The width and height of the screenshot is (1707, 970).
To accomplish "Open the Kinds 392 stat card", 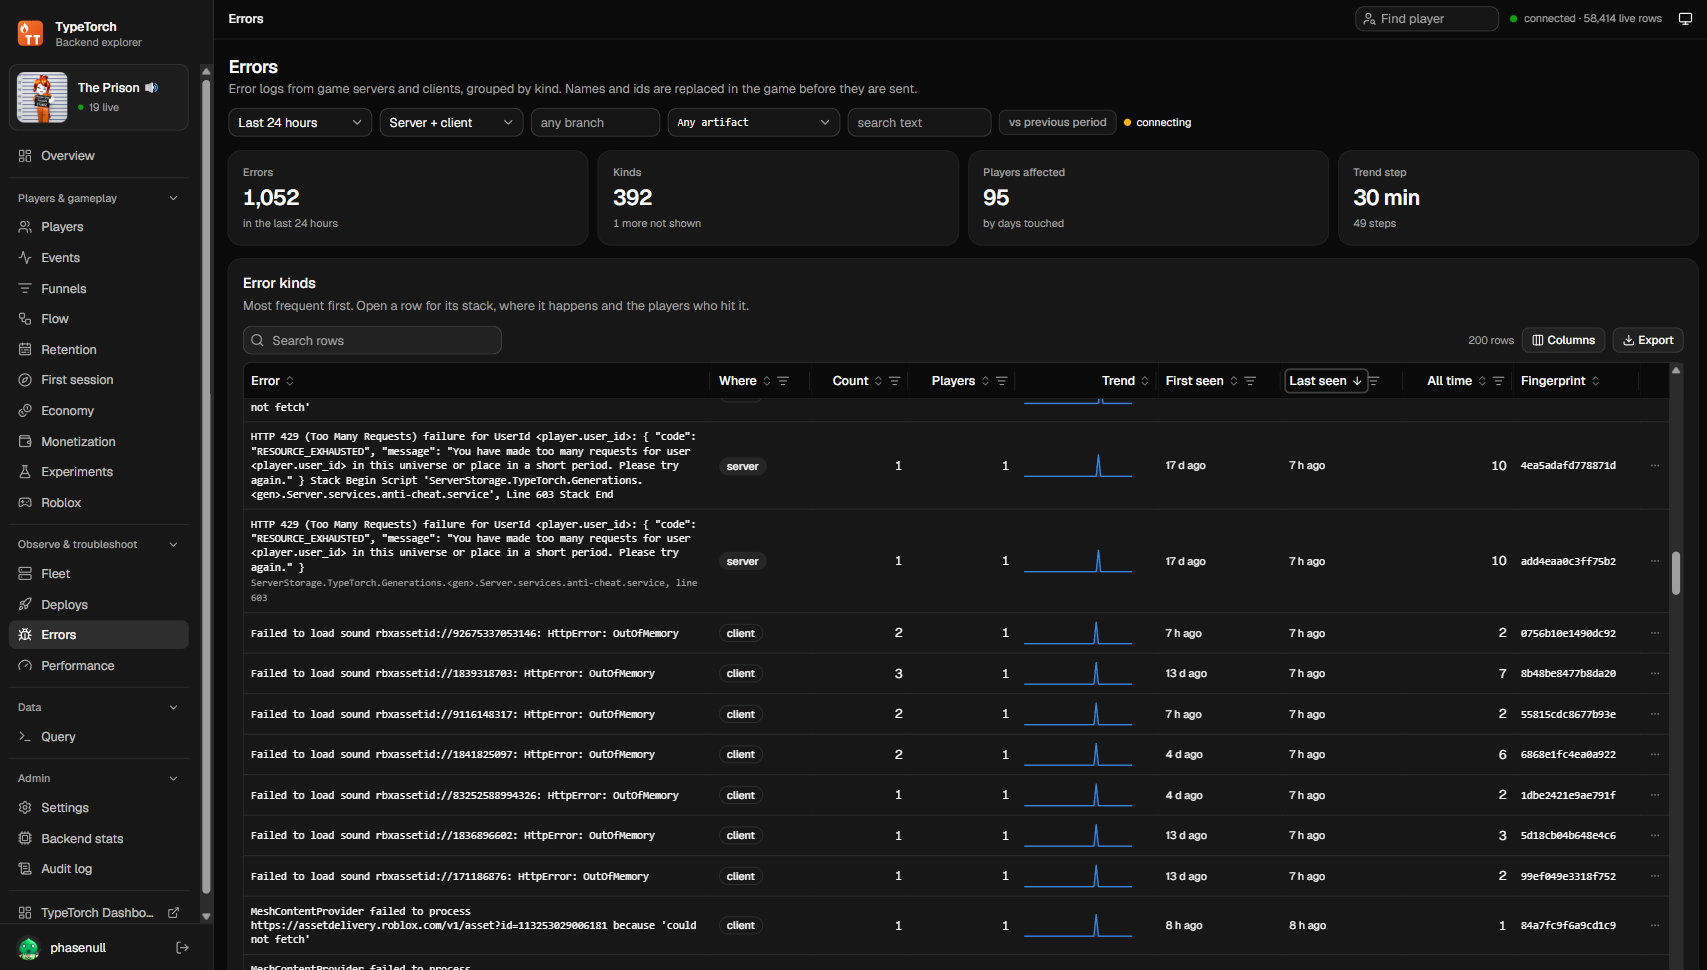I will click(778, 198).
